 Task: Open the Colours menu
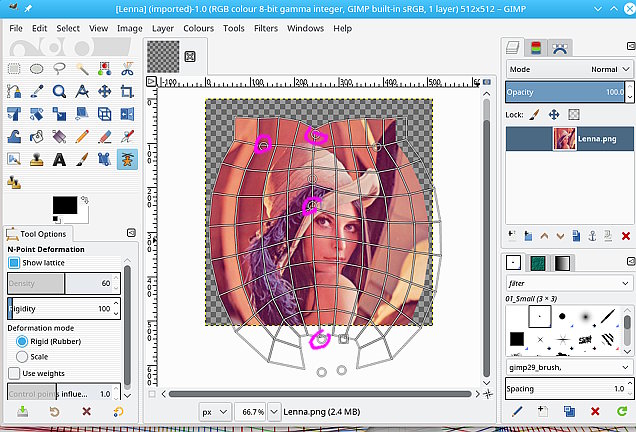198,28
